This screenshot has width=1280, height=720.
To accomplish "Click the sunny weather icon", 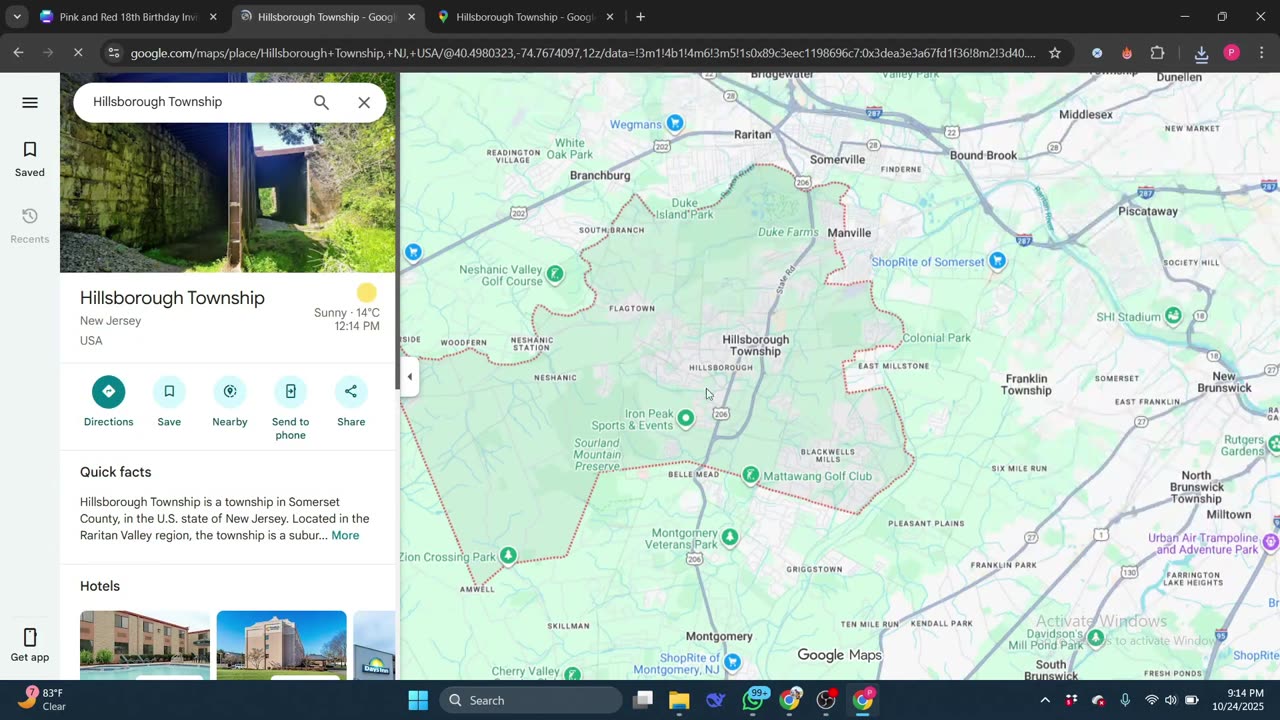I will [367, 293].
